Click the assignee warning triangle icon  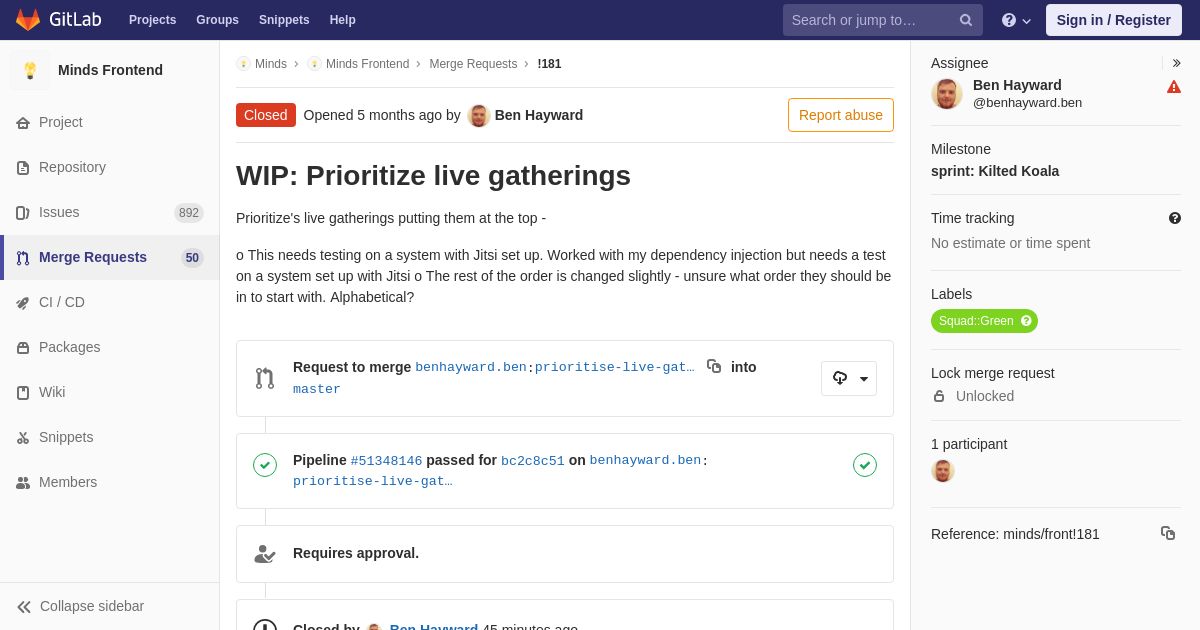coord(1174,87)
